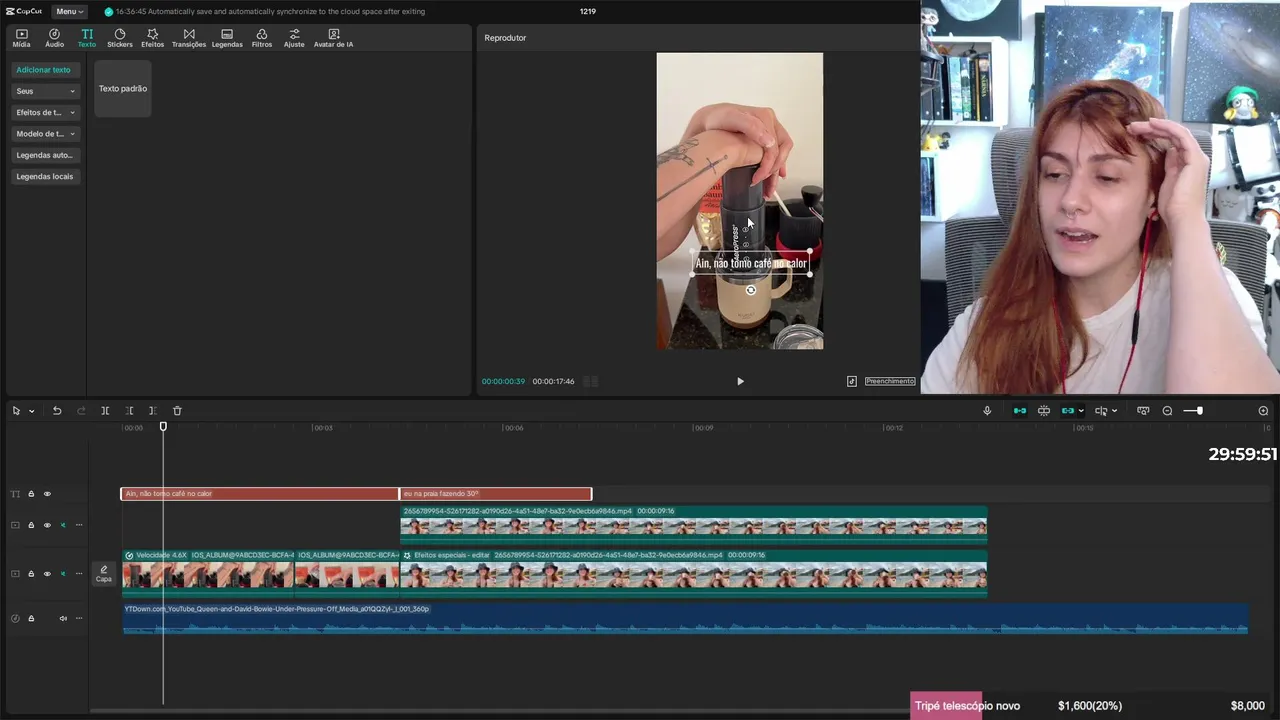Open the Menu dropdown
Image resolution: width=1280 pixels, height=720 pixels.
coord(69,11)
